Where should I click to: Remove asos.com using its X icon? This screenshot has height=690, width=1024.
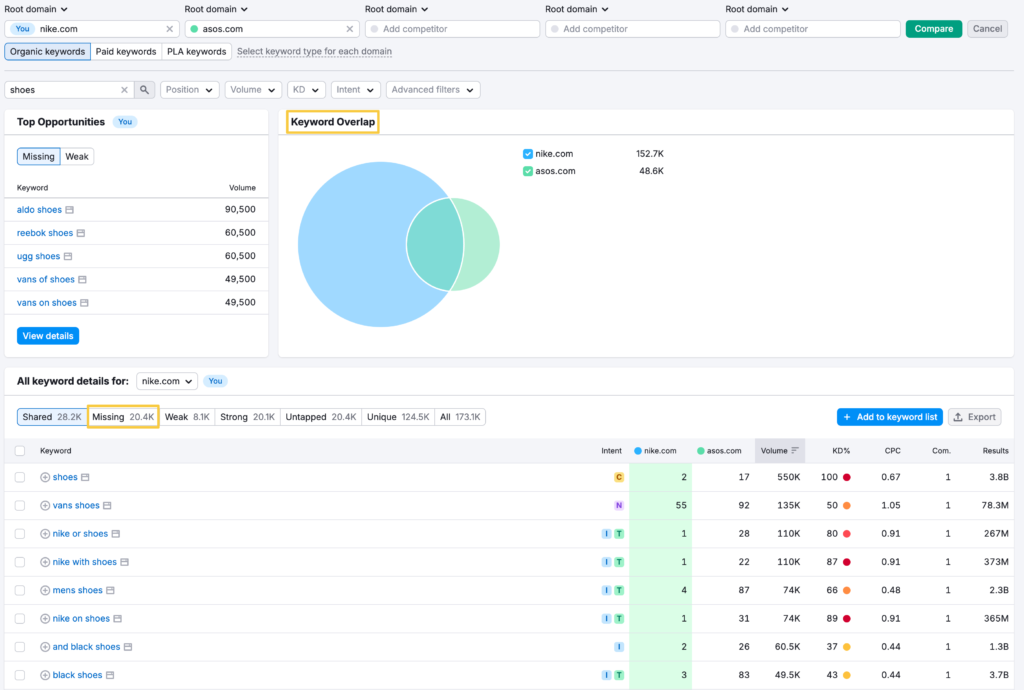[x=350, y=29]
